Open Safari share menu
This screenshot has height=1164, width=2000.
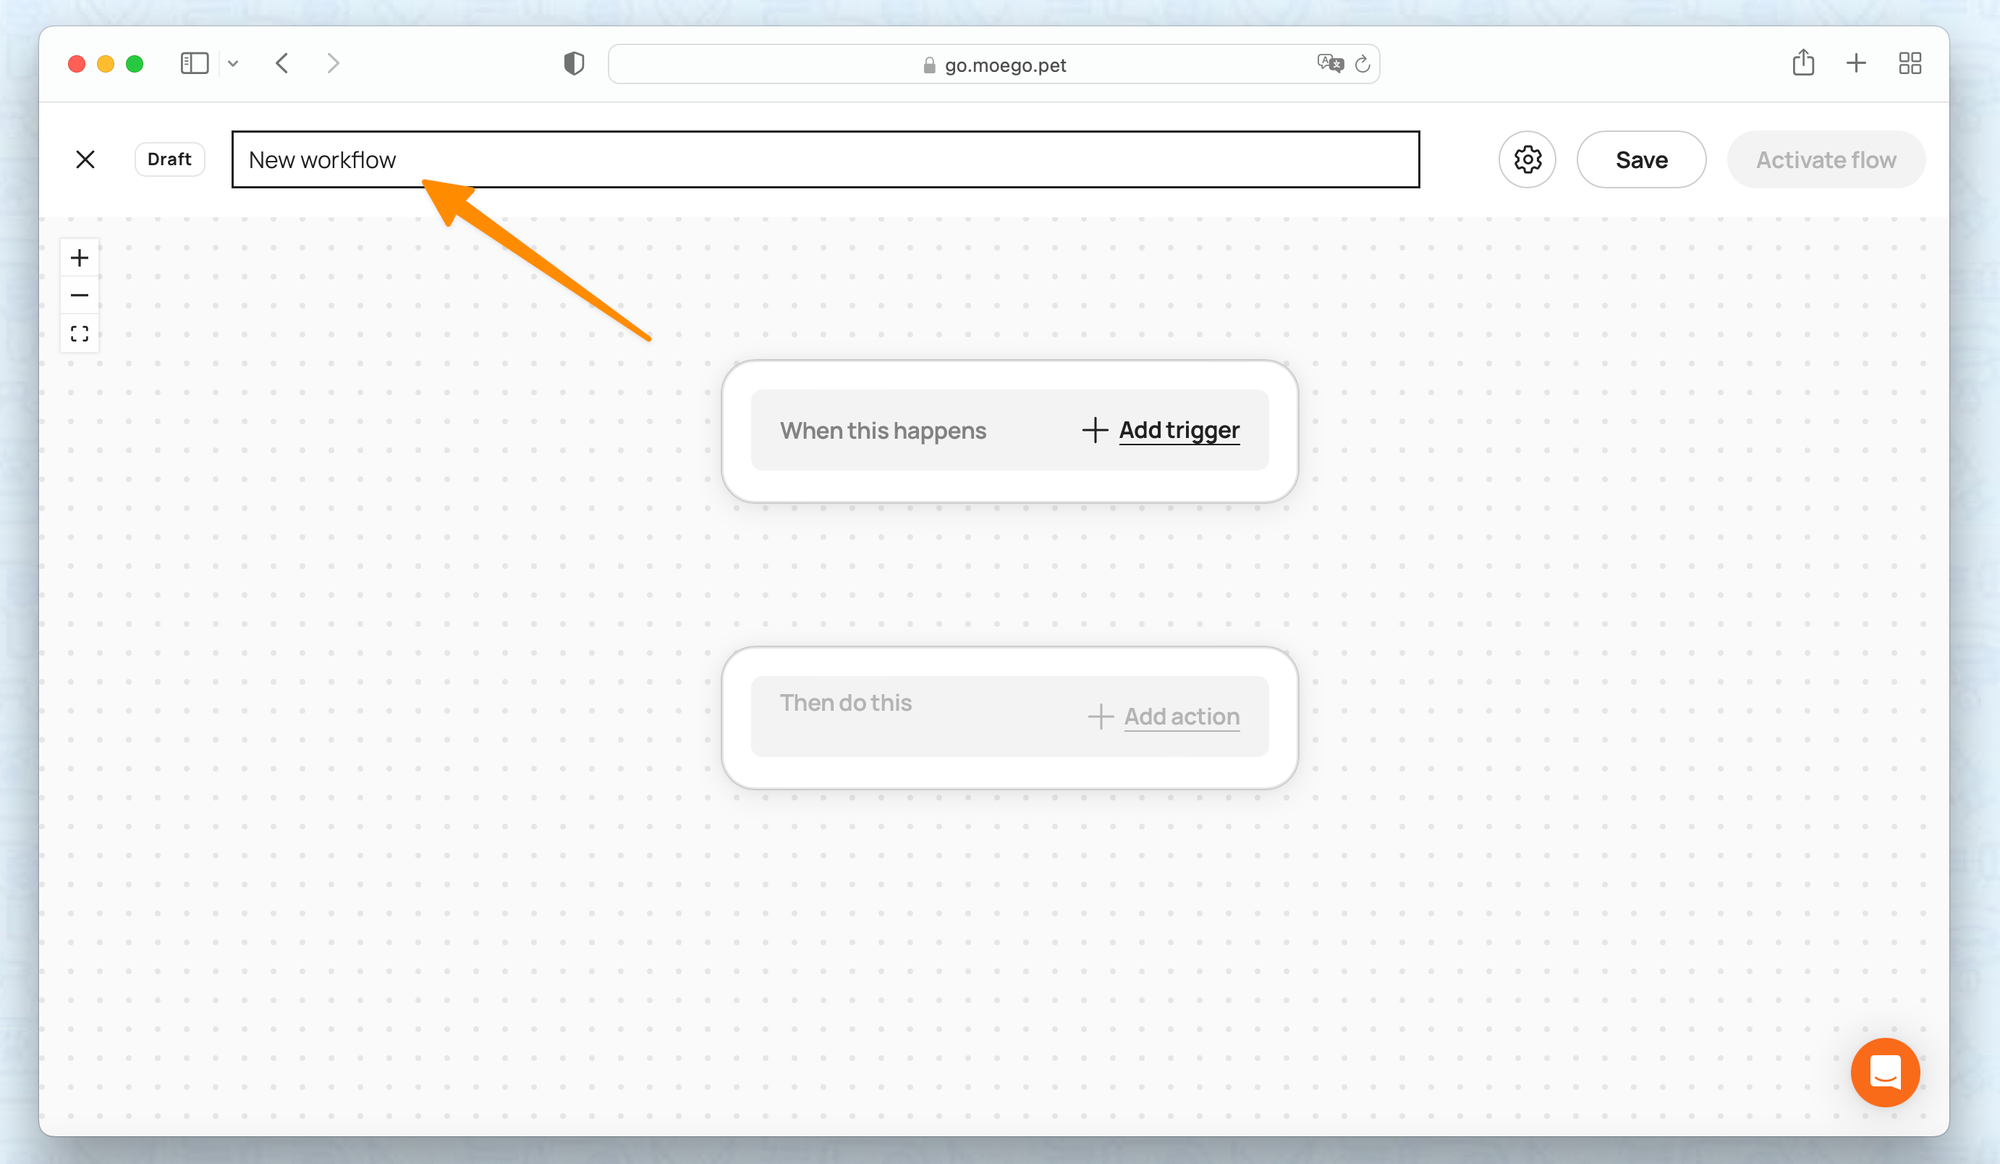click(x=1803, y=63)
